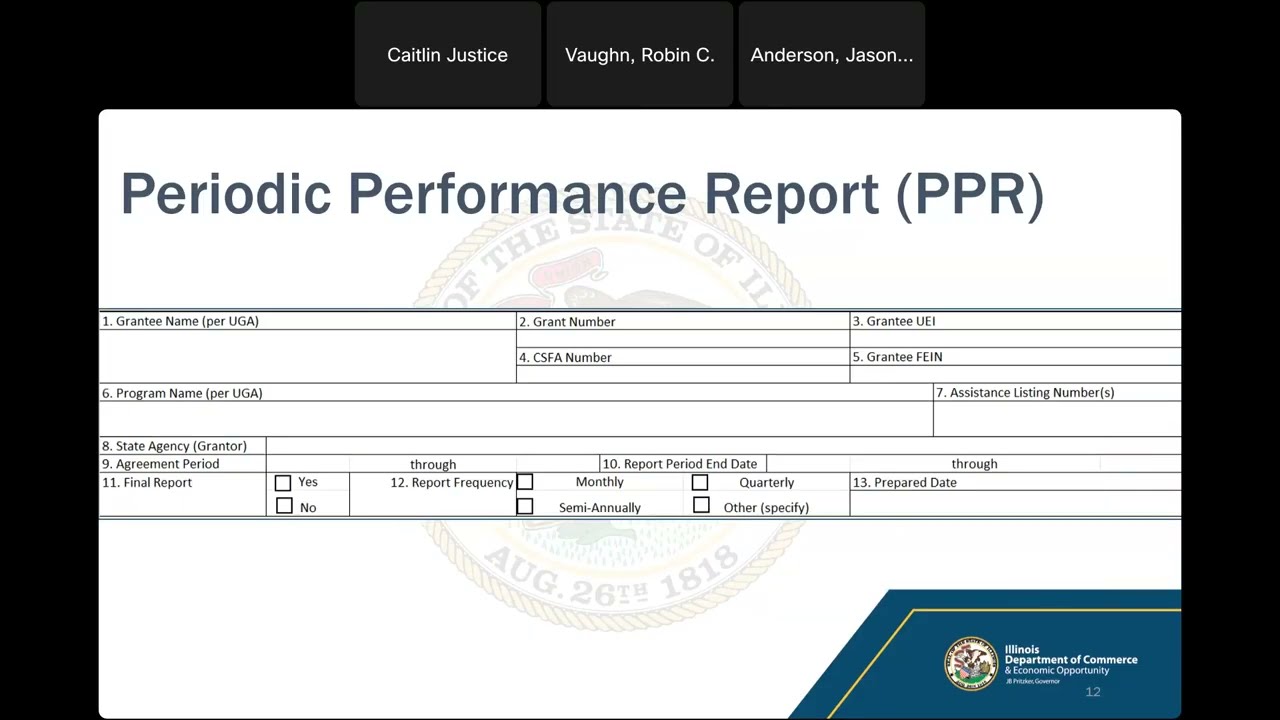Click the Illinois Department of Commerce seal logo
Image resolution: width=1280 pixels, height=720 pixels.
tap(971, 664)
